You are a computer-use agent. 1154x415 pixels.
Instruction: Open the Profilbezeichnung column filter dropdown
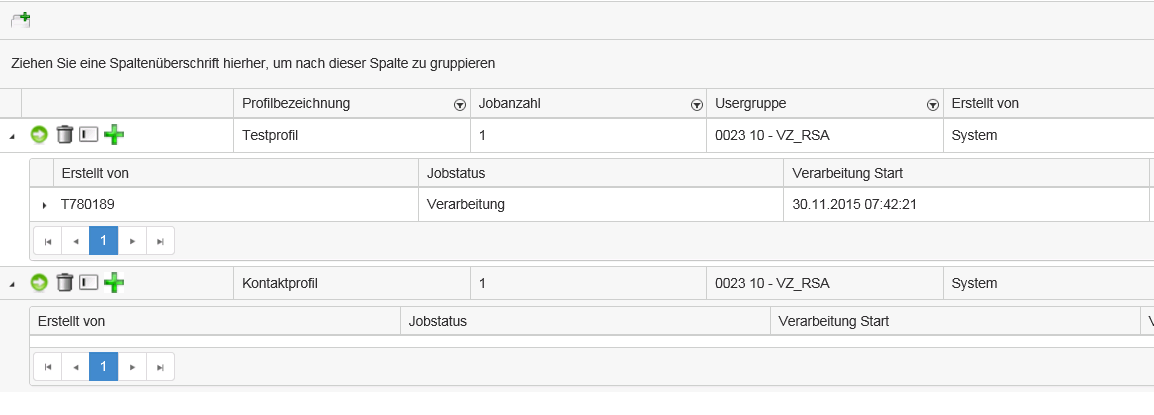pos(460,104)
